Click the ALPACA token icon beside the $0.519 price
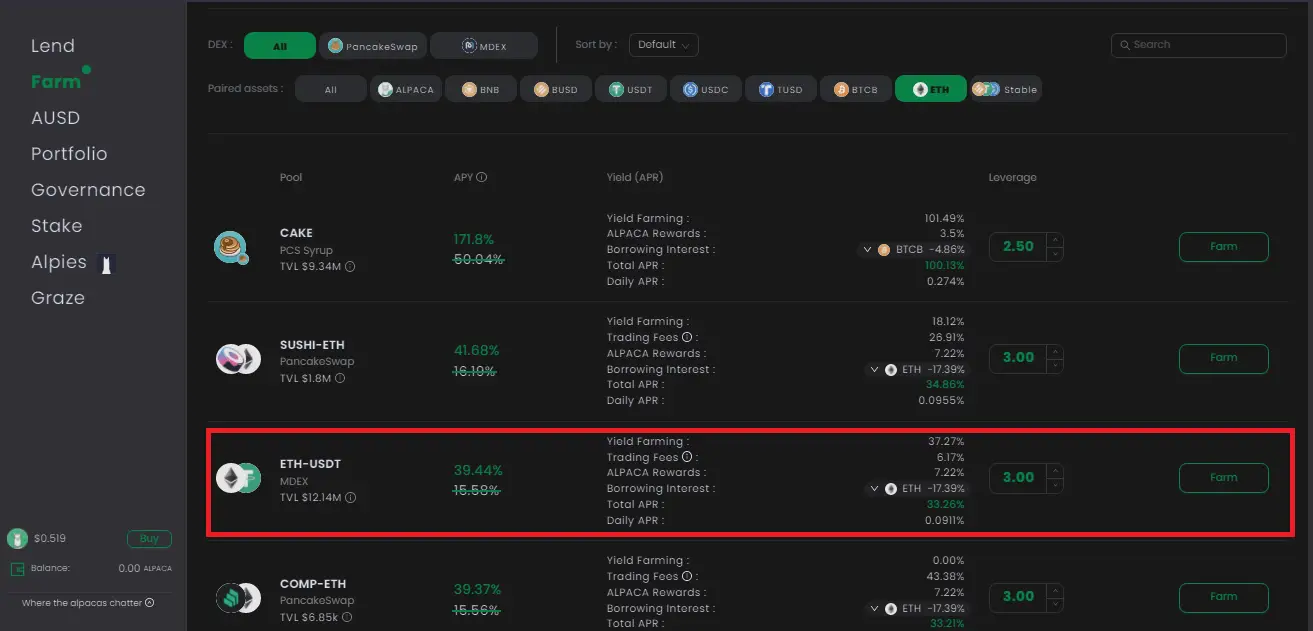1313x631 pixels. coord(17,539)
